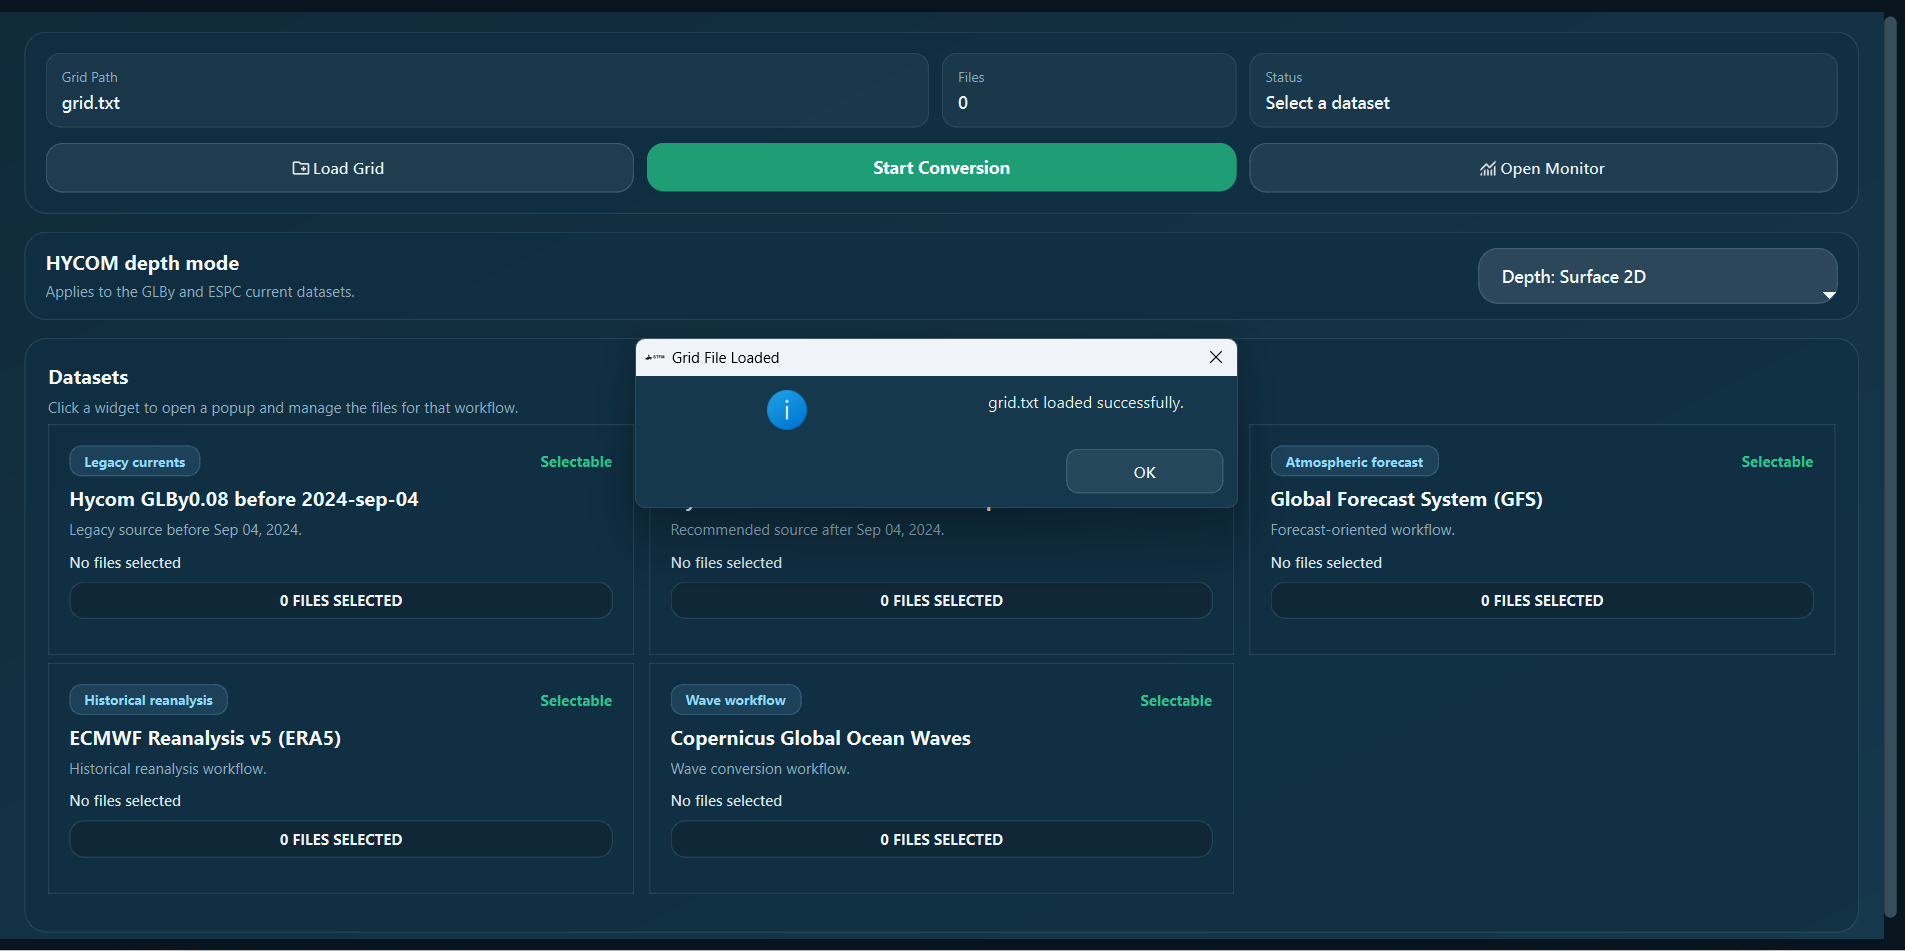Click 'Legacy source before Sep 04, 2024.' text
1905x951 pixels.
tap(185, 530)
